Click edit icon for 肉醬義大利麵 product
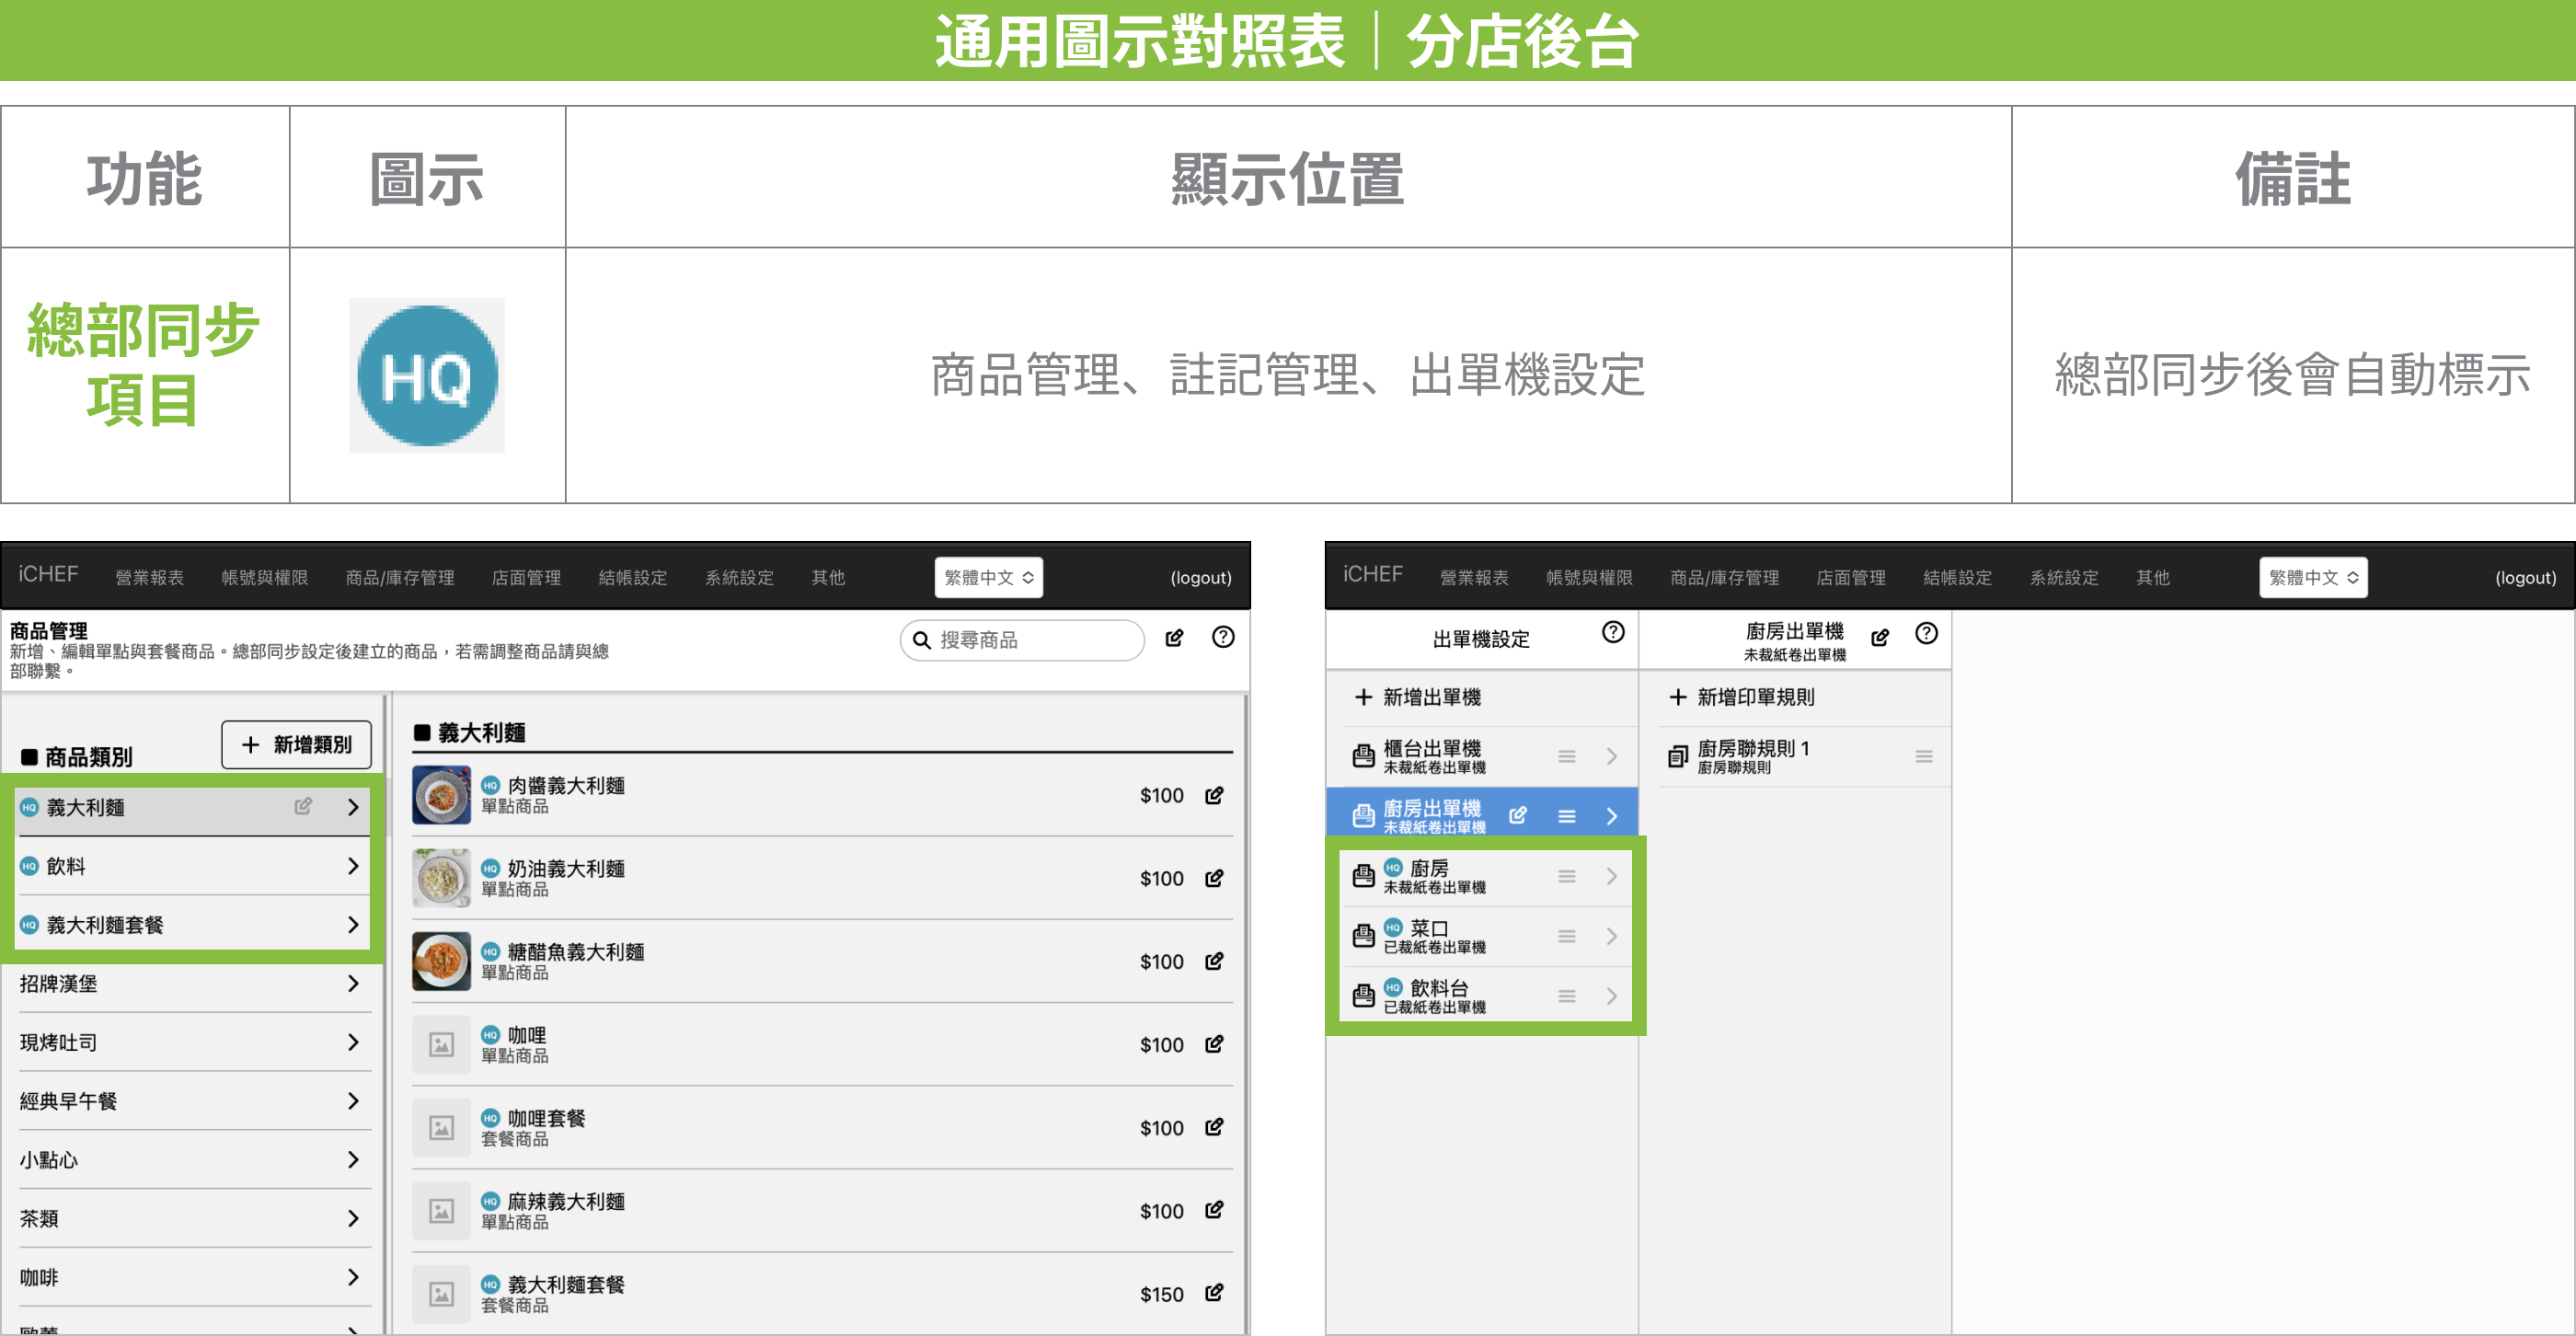The image size is (2576, 1336). point(1213,795)
